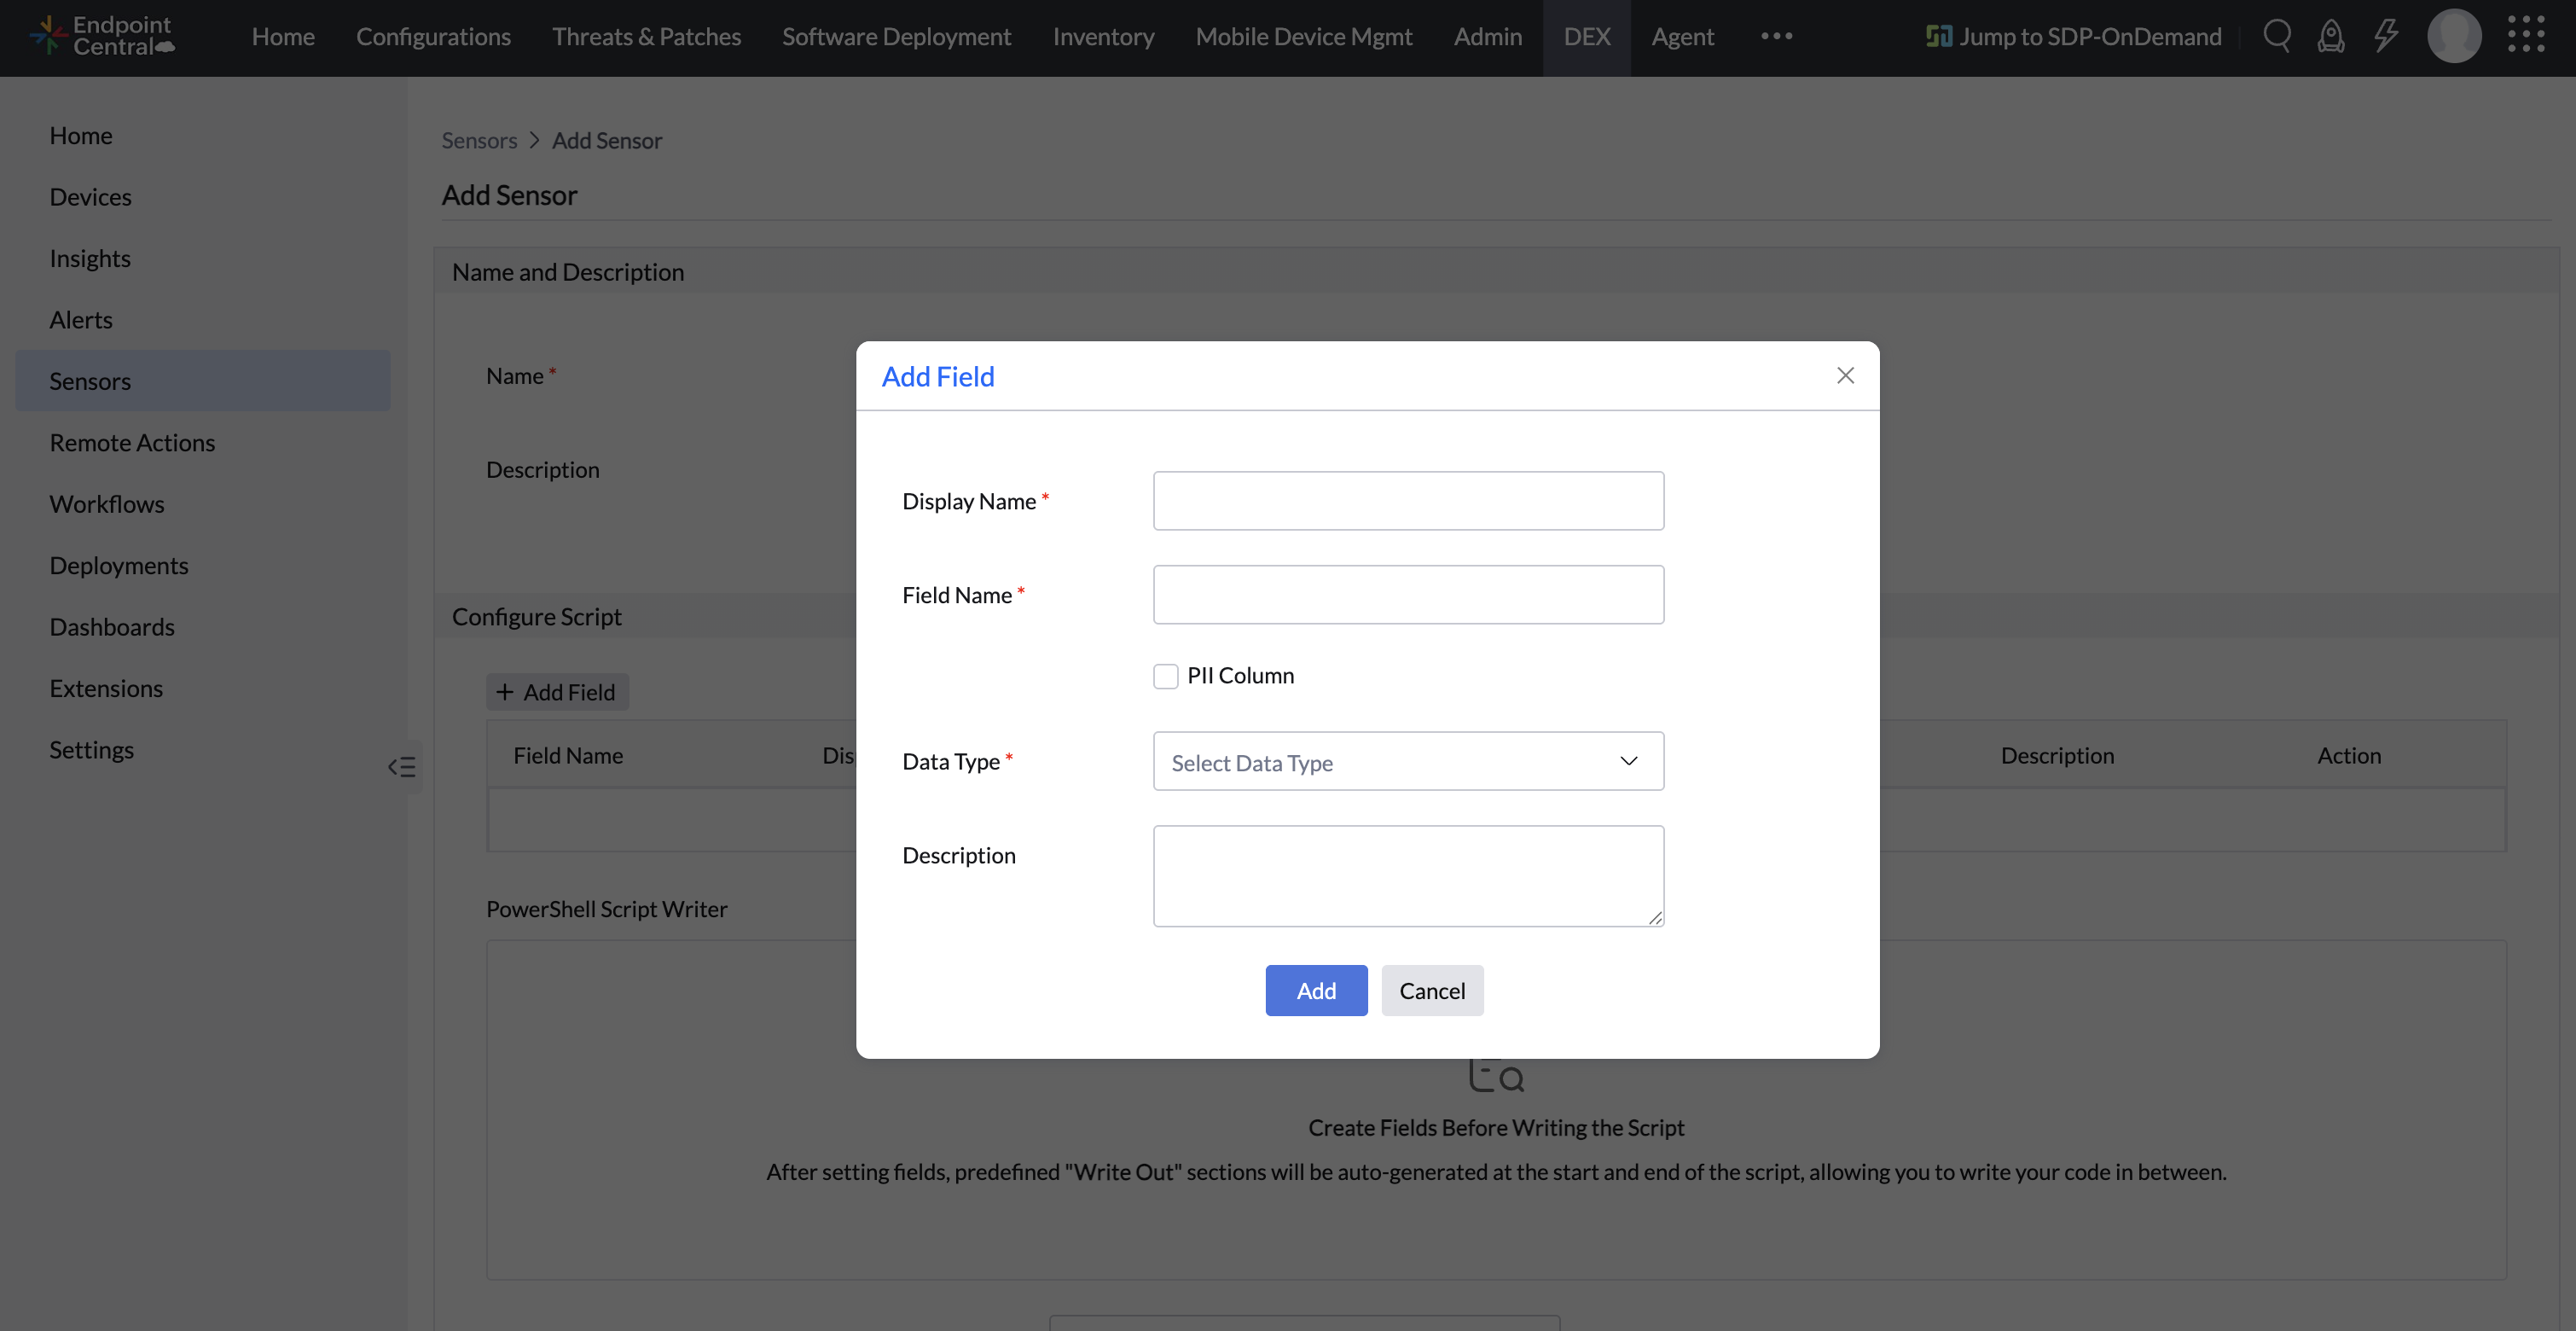Screen dimensions: 2576x1331
Task: Open the more options ellipsis in the navbar
Action: coord(1776,36)
